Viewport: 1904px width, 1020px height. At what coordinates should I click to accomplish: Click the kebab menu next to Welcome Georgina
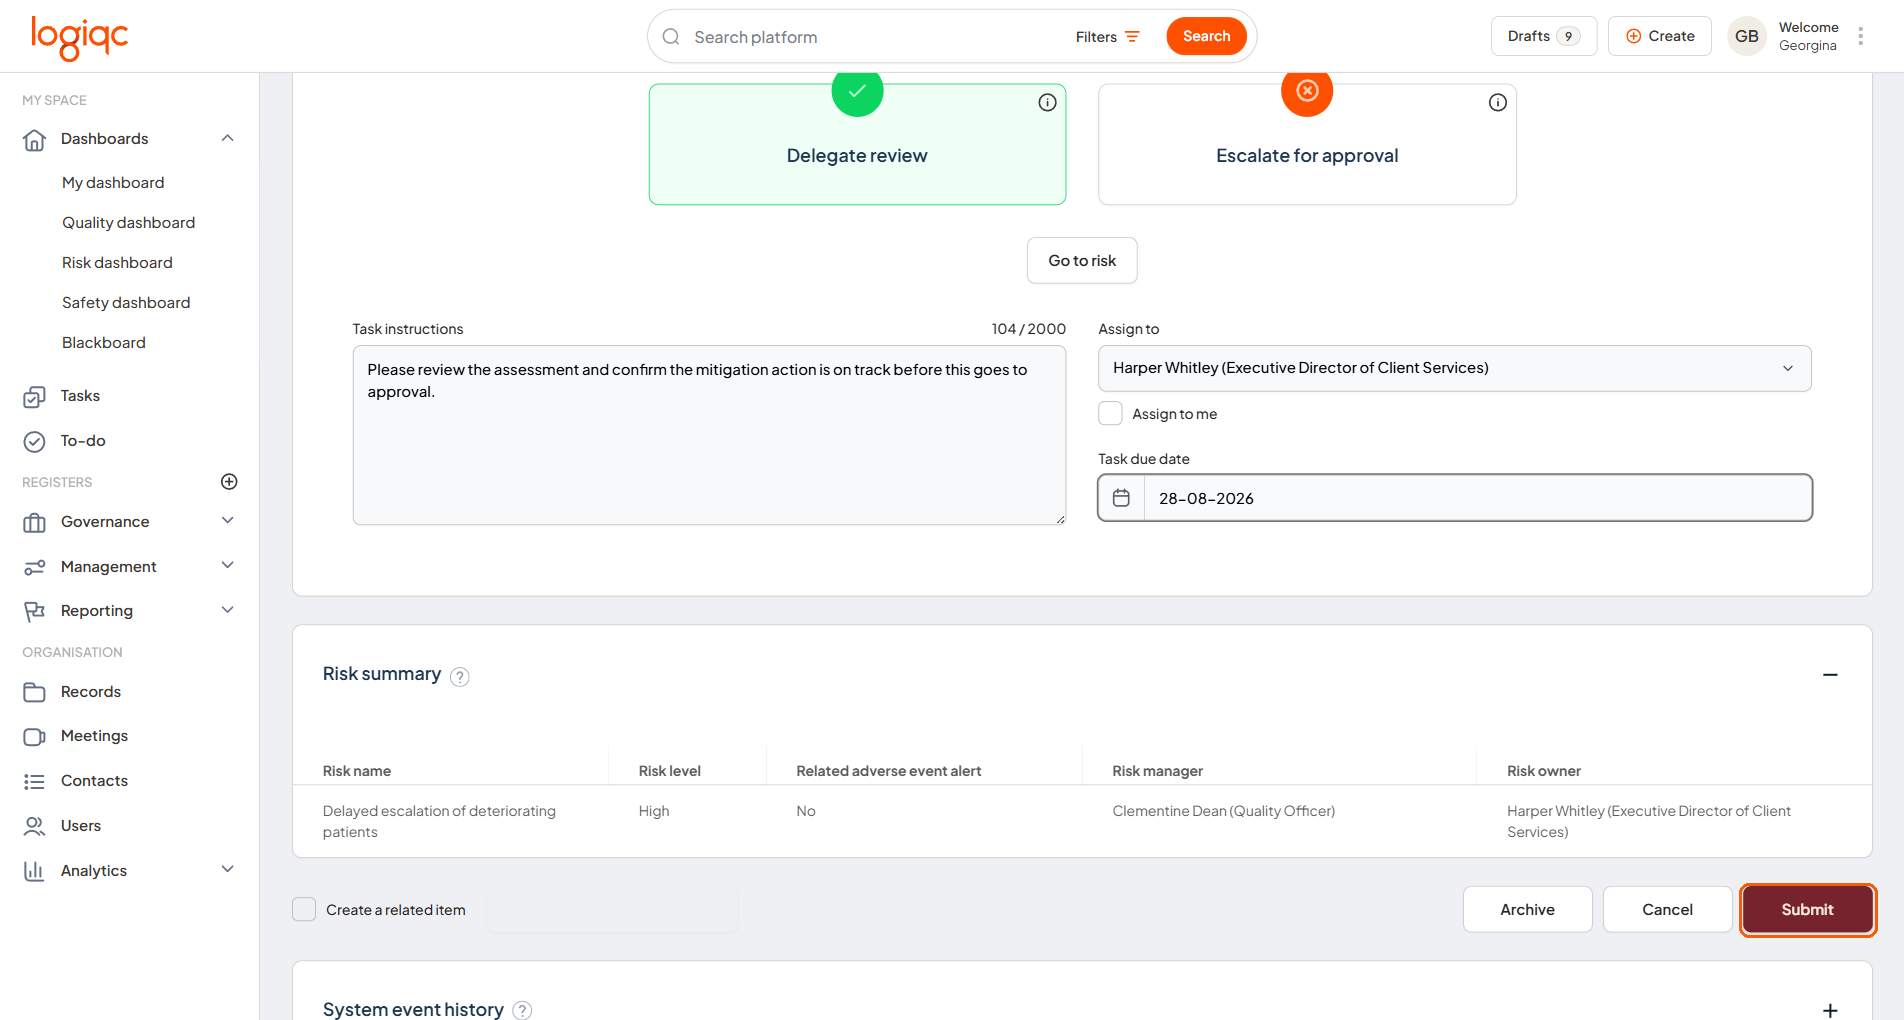tap(1860, 36)
